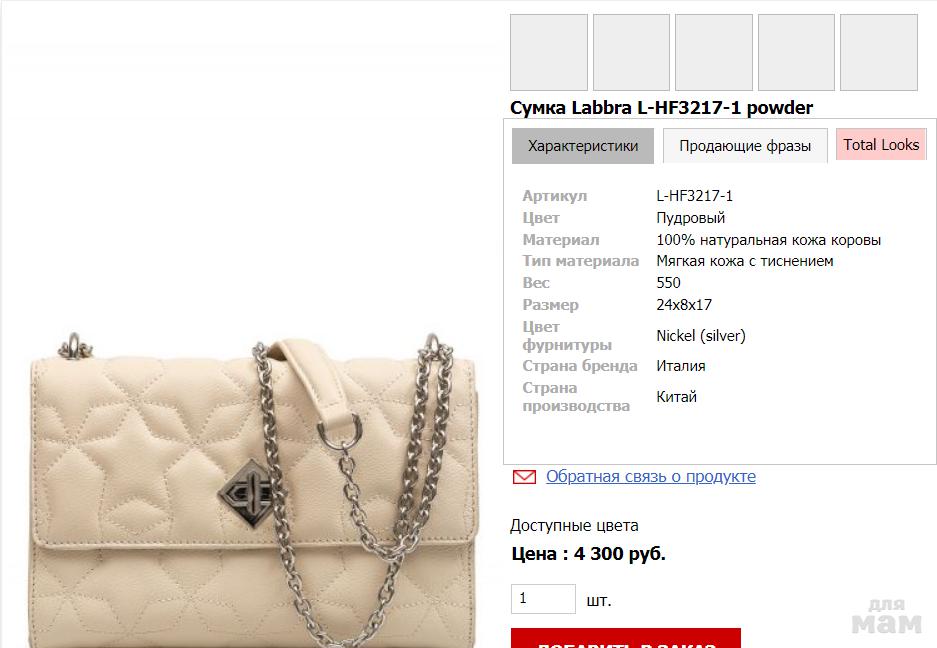Click the product title Сумка Labbra L-HF3217-1 powder
This screenshot has height=648, width=937.
point(661,108)
